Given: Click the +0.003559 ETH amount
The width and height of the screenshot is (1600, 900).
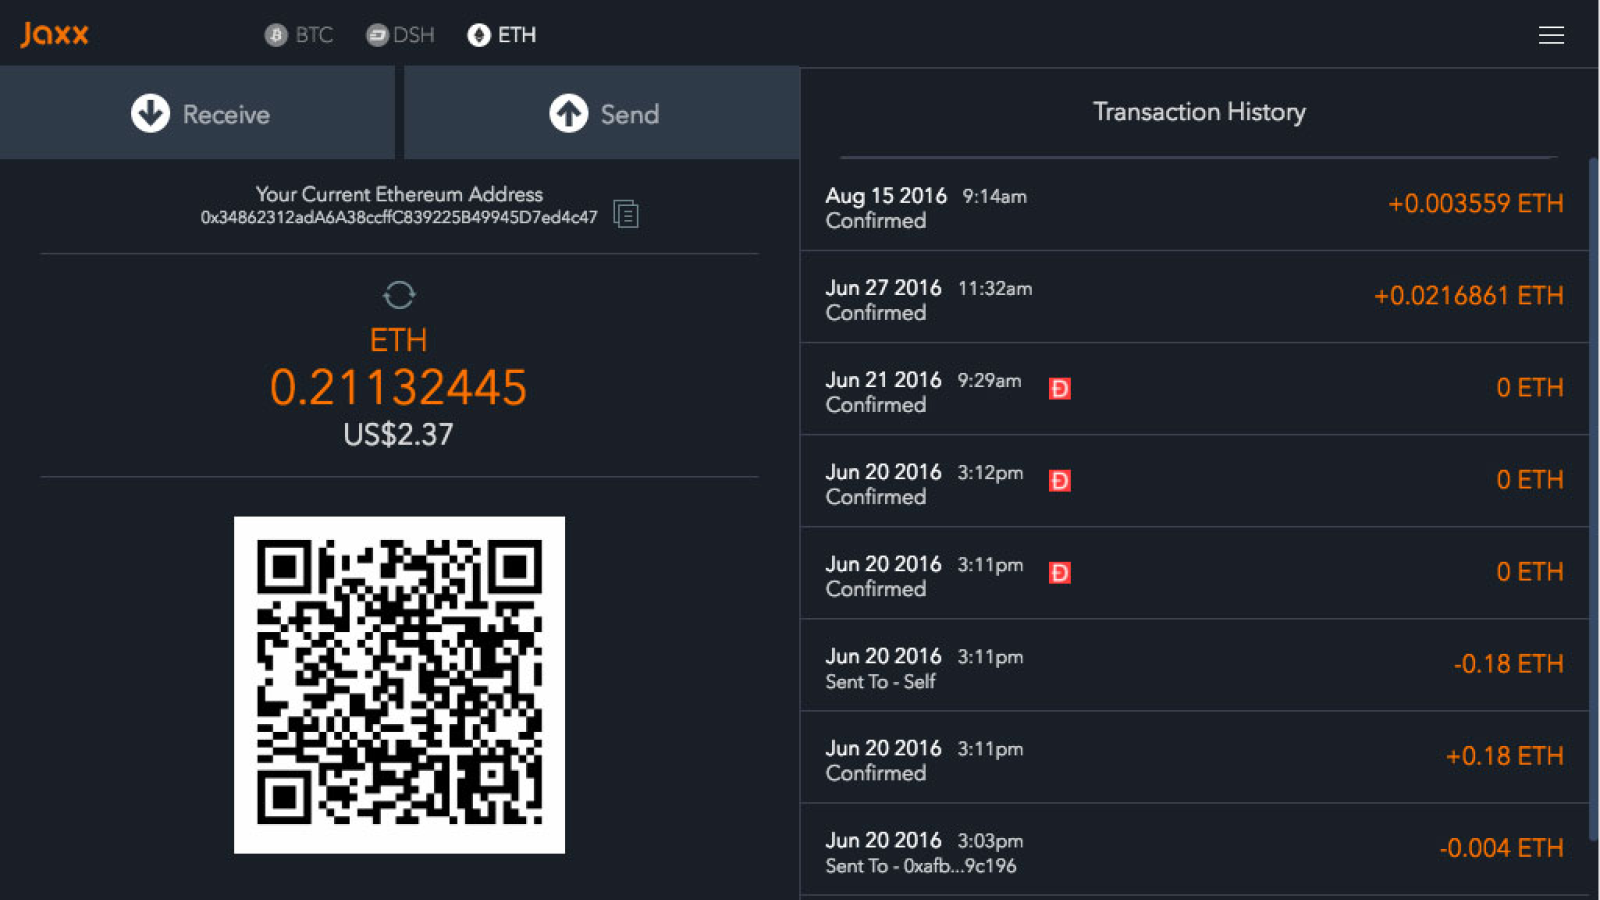Looking at the screenshot, I should point(1475,204).
